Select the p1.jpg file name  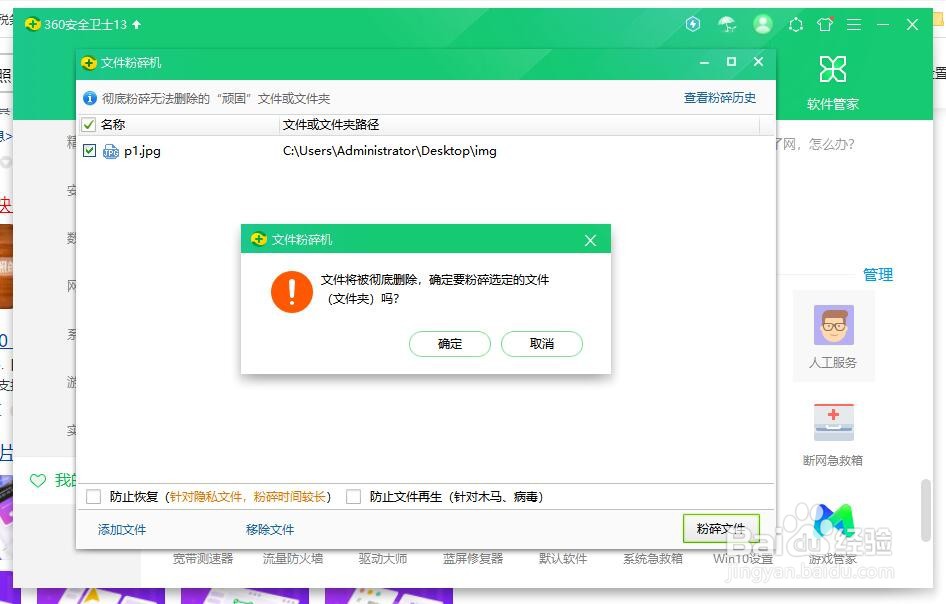(x=142, y=151)
